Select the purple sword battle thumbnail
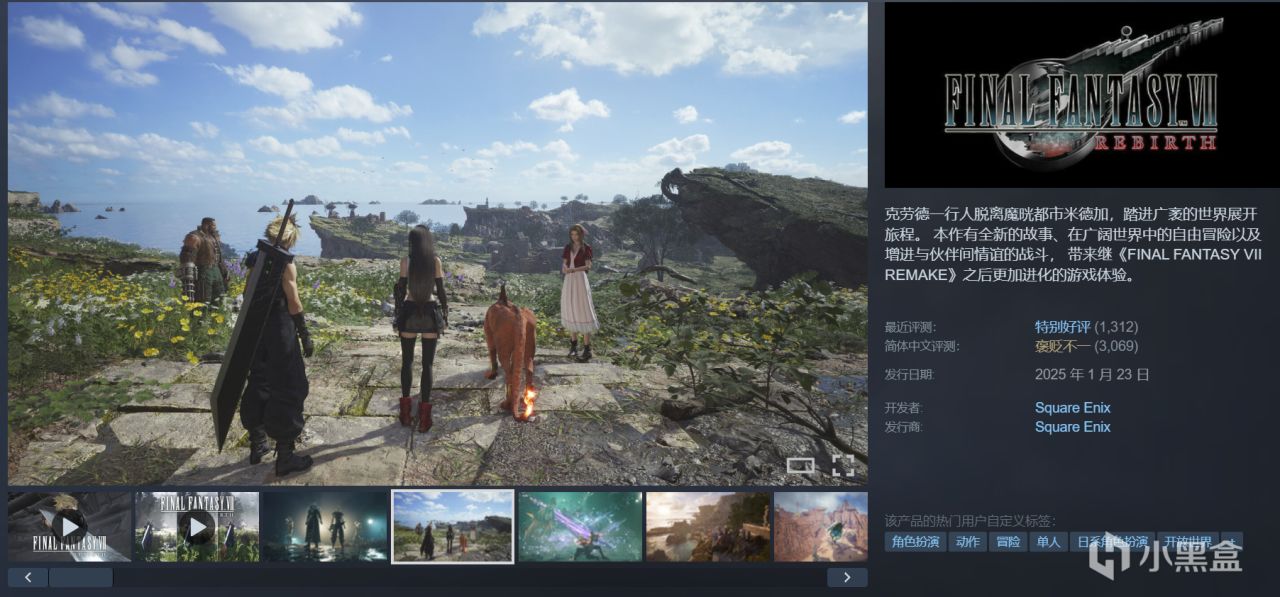This screenshot has width=1280, height=597. click(580, 526)
